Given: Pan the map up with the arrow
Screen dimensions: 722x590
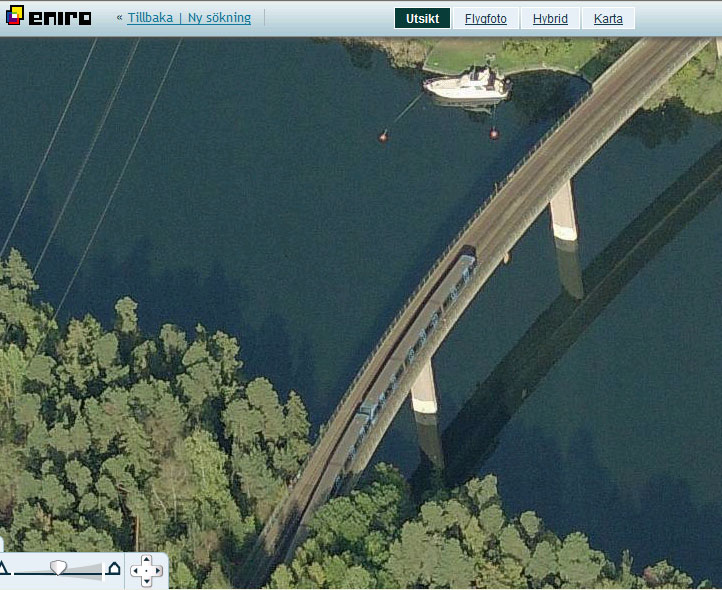Looking at the screenshot, I should (x=146, y=560).
